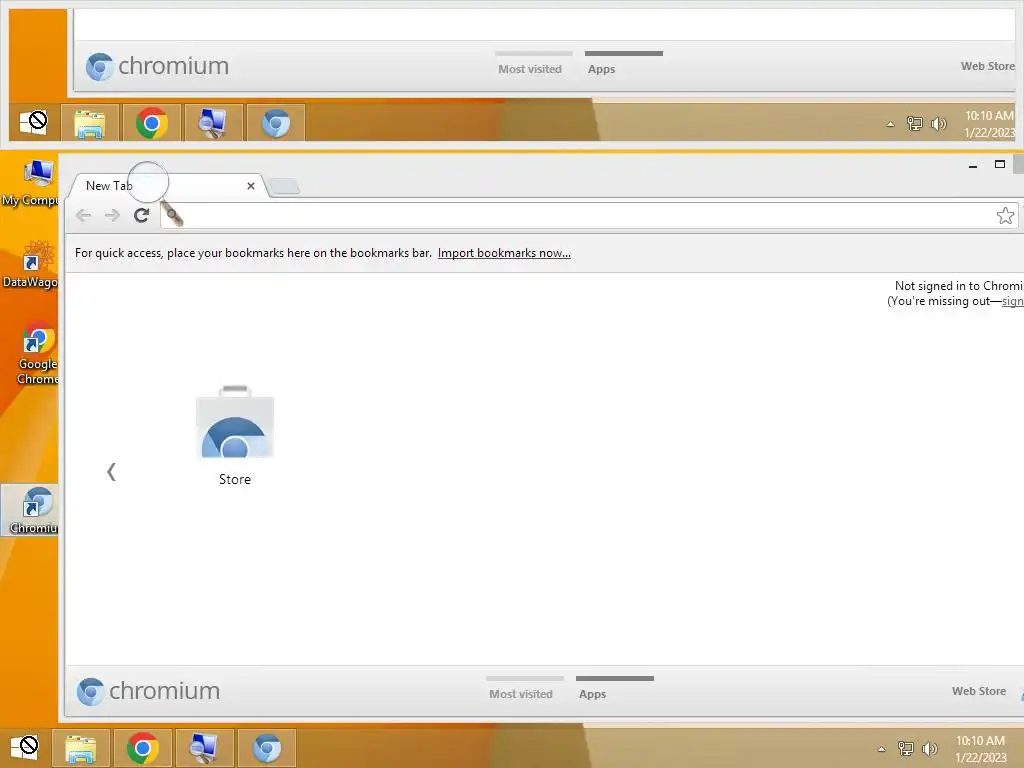Bookmark this page with the star icon
The width and height of the screenshot is (1024, 768).
pos(1005,216)
